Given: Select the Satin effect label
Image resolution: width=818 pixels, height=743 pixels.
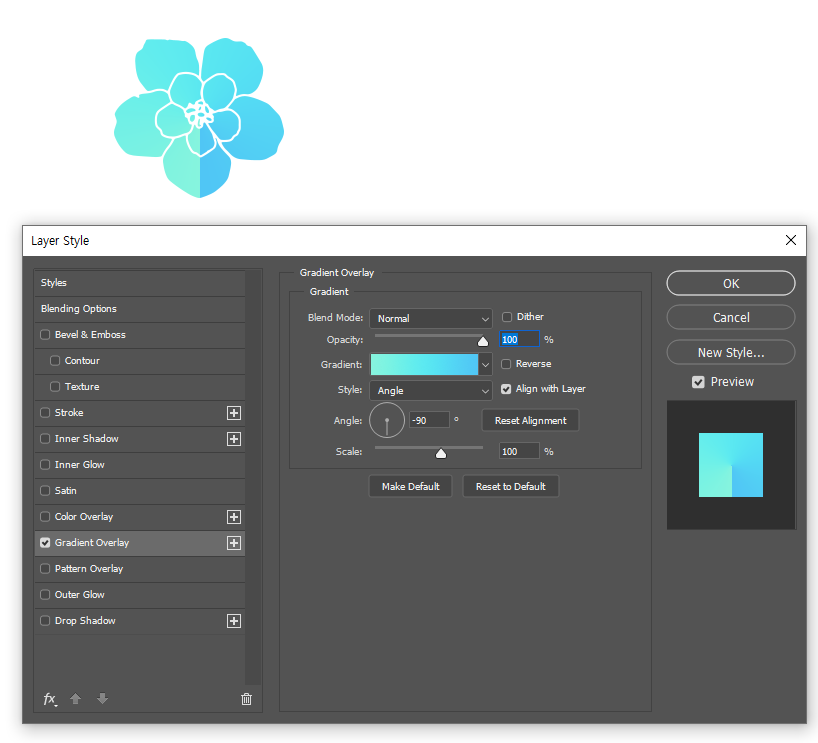Looking at the screenshot, I should point(66,490).
